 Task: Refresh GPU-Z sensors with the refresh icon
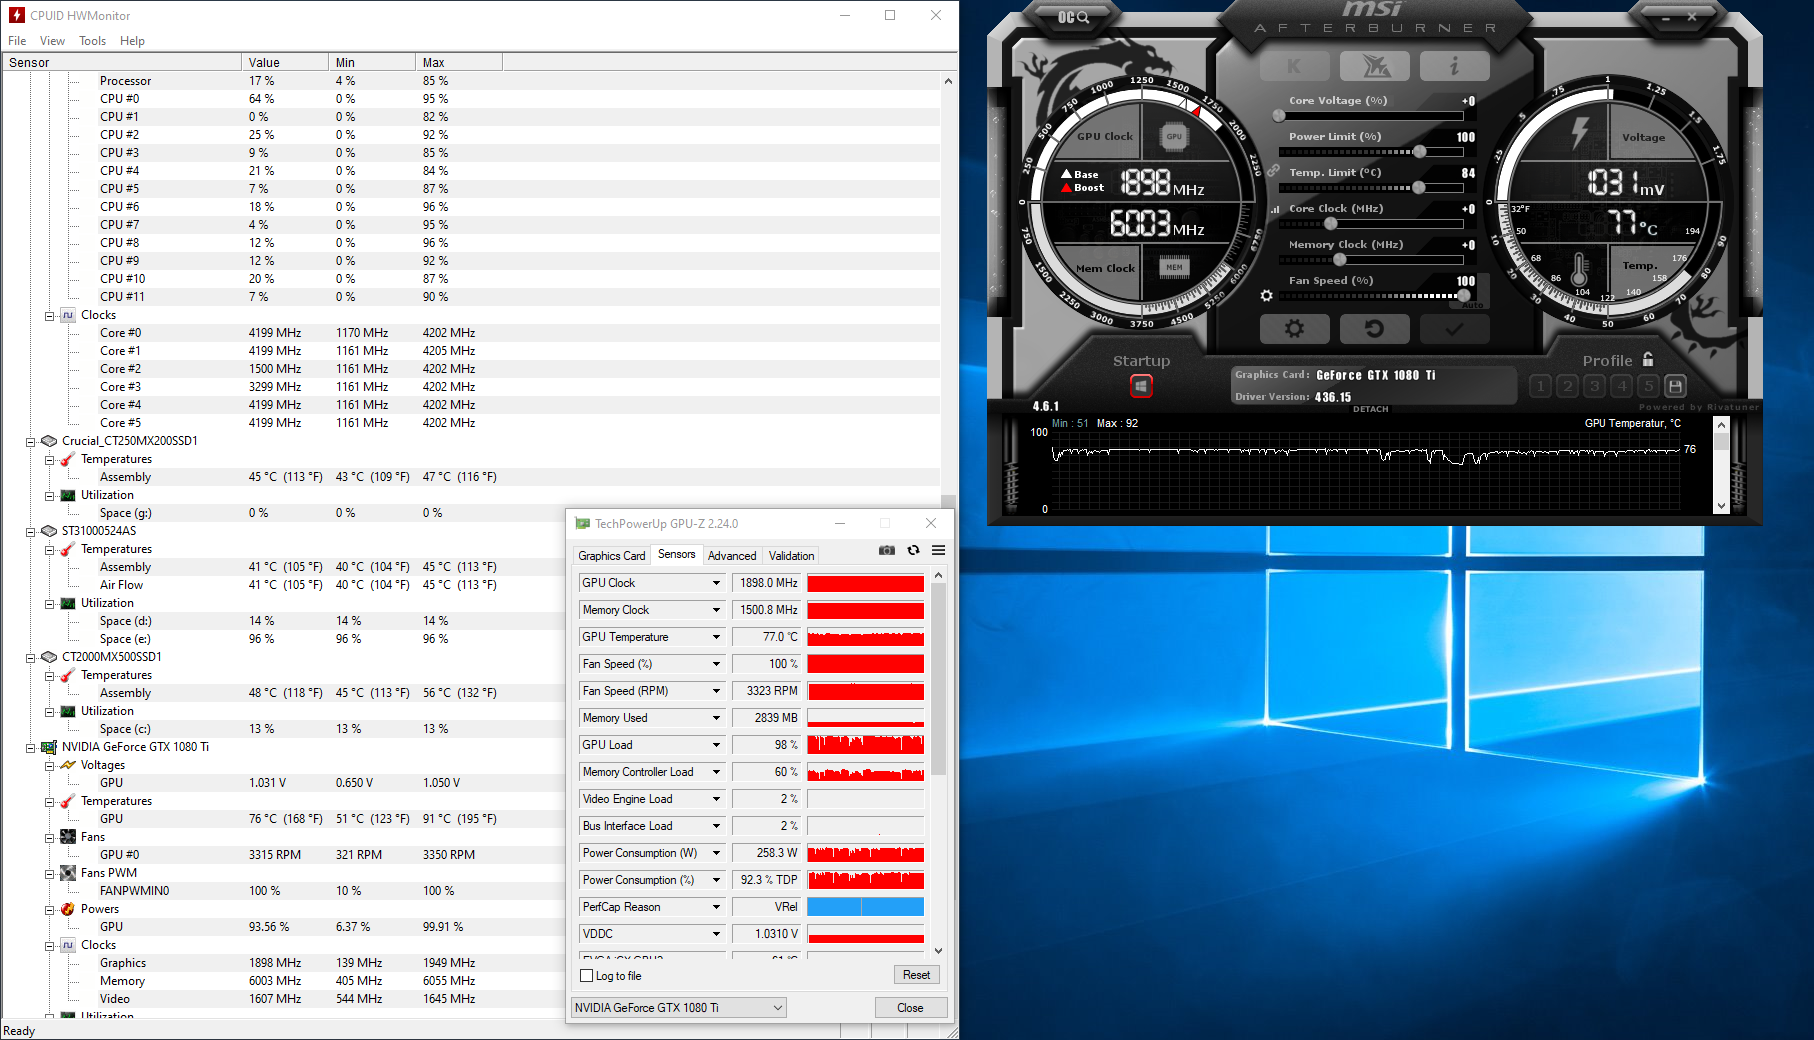tap(913, 550)
